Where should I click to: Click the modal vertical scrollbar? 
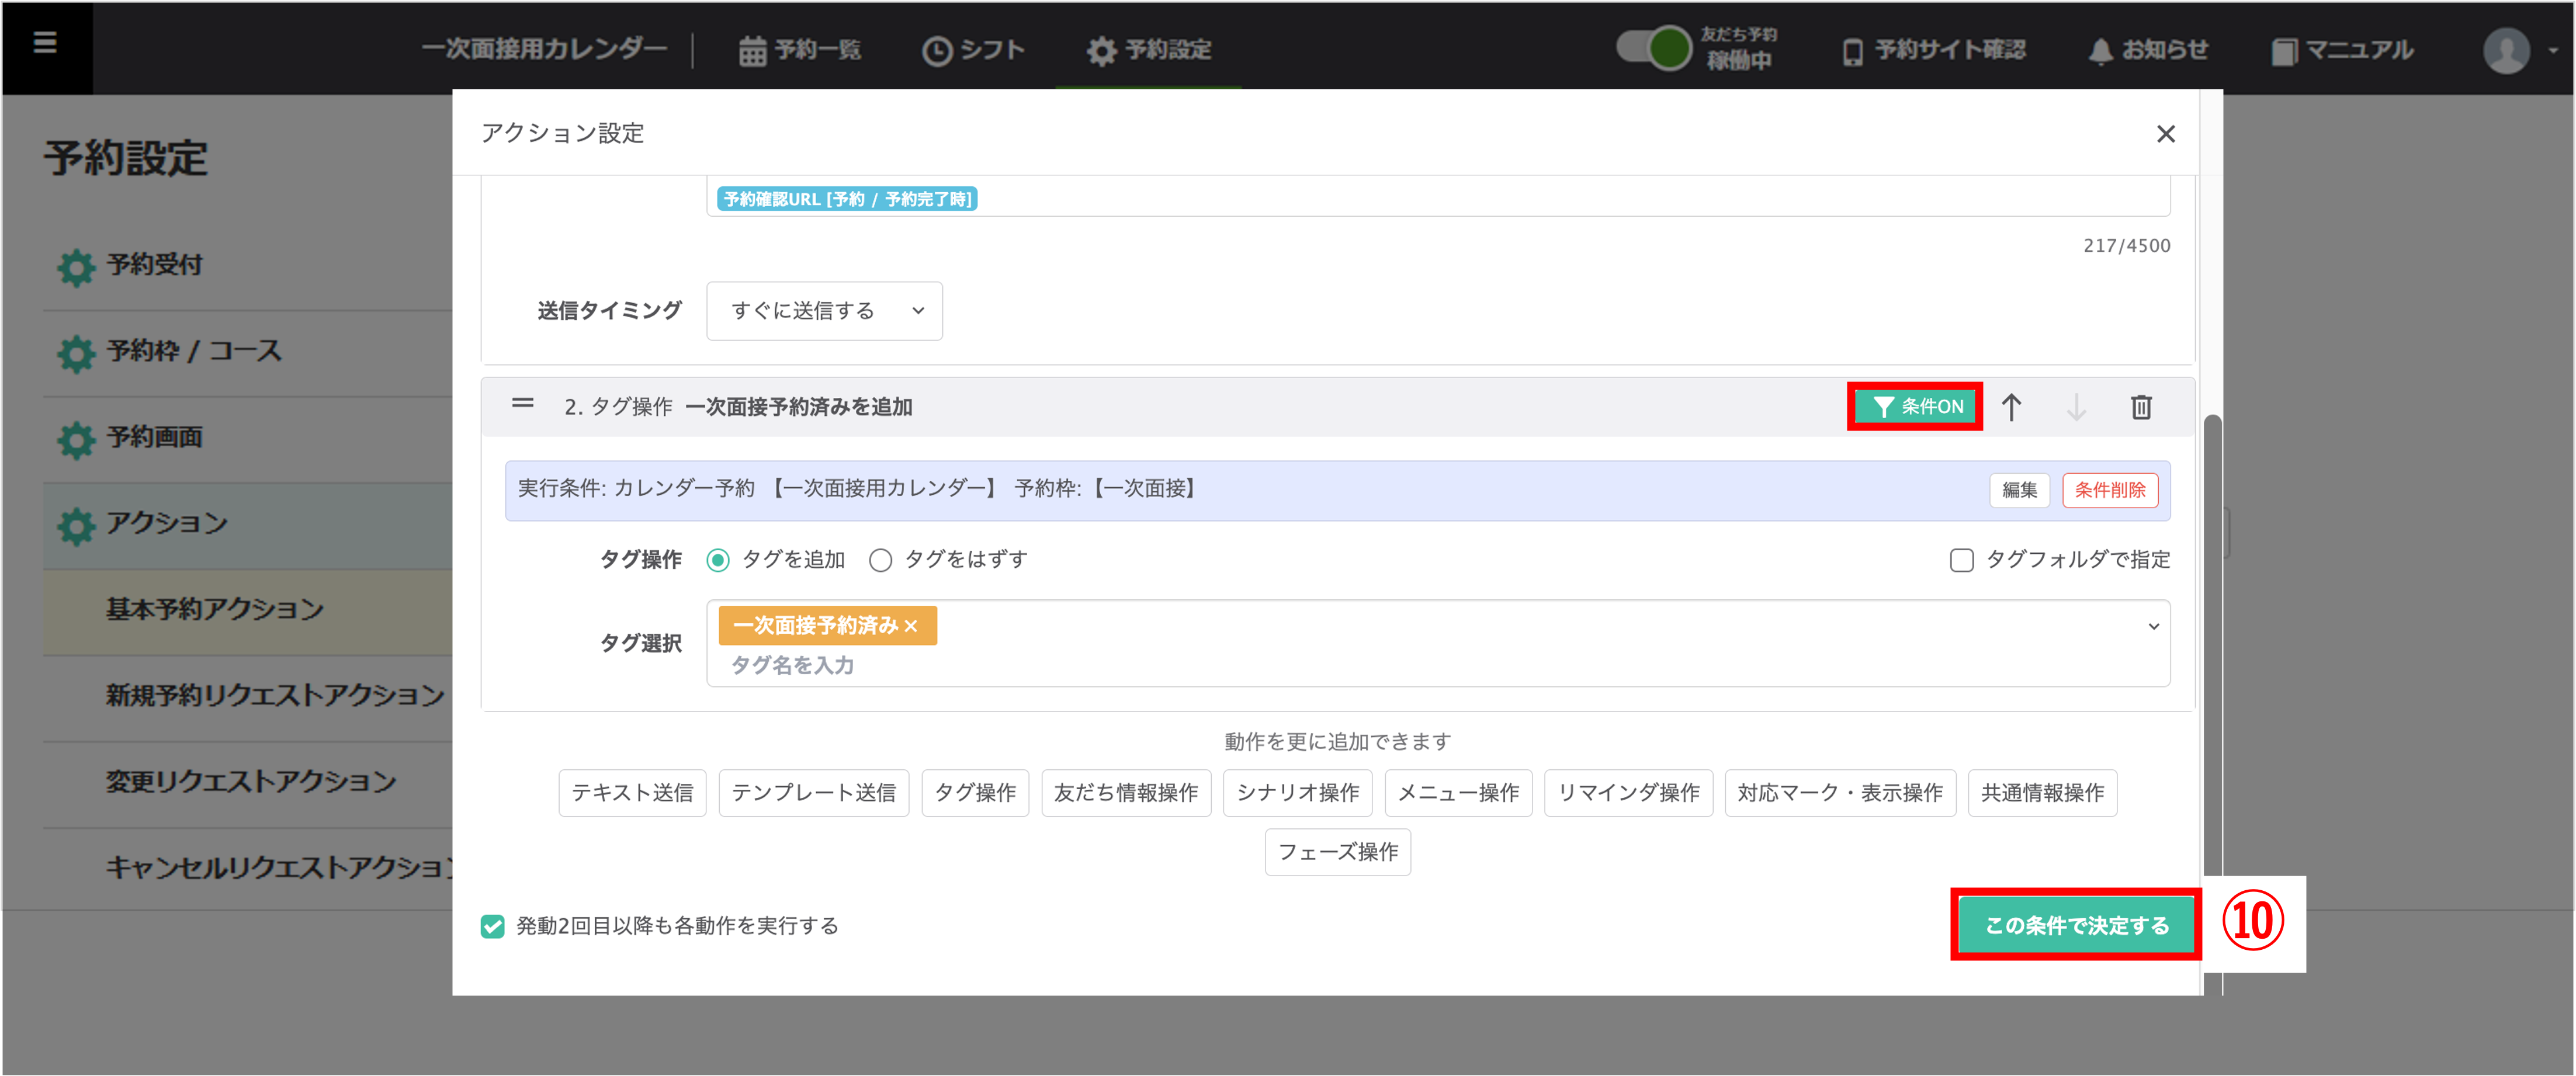(2212, 650)
